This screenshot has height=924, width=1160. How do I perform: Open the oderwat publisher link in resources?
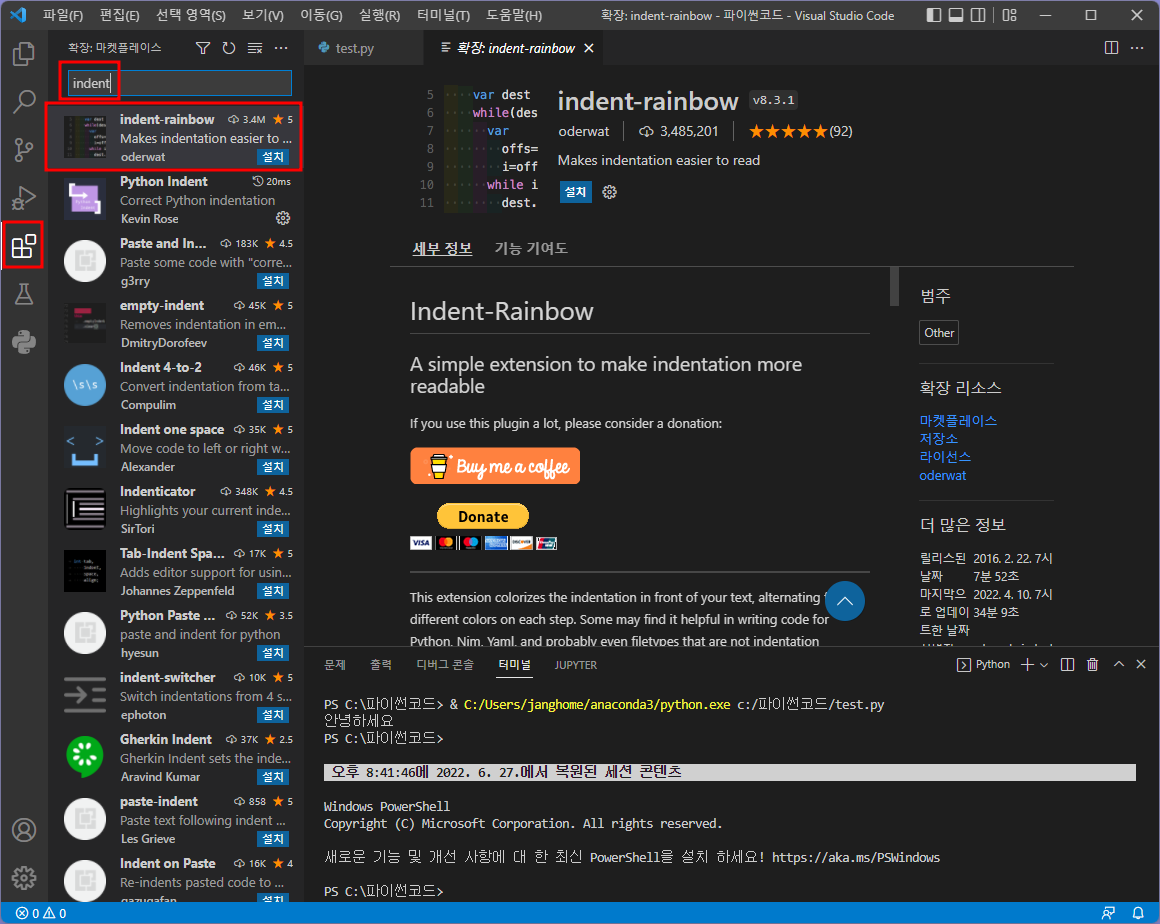tap(942, 476)
